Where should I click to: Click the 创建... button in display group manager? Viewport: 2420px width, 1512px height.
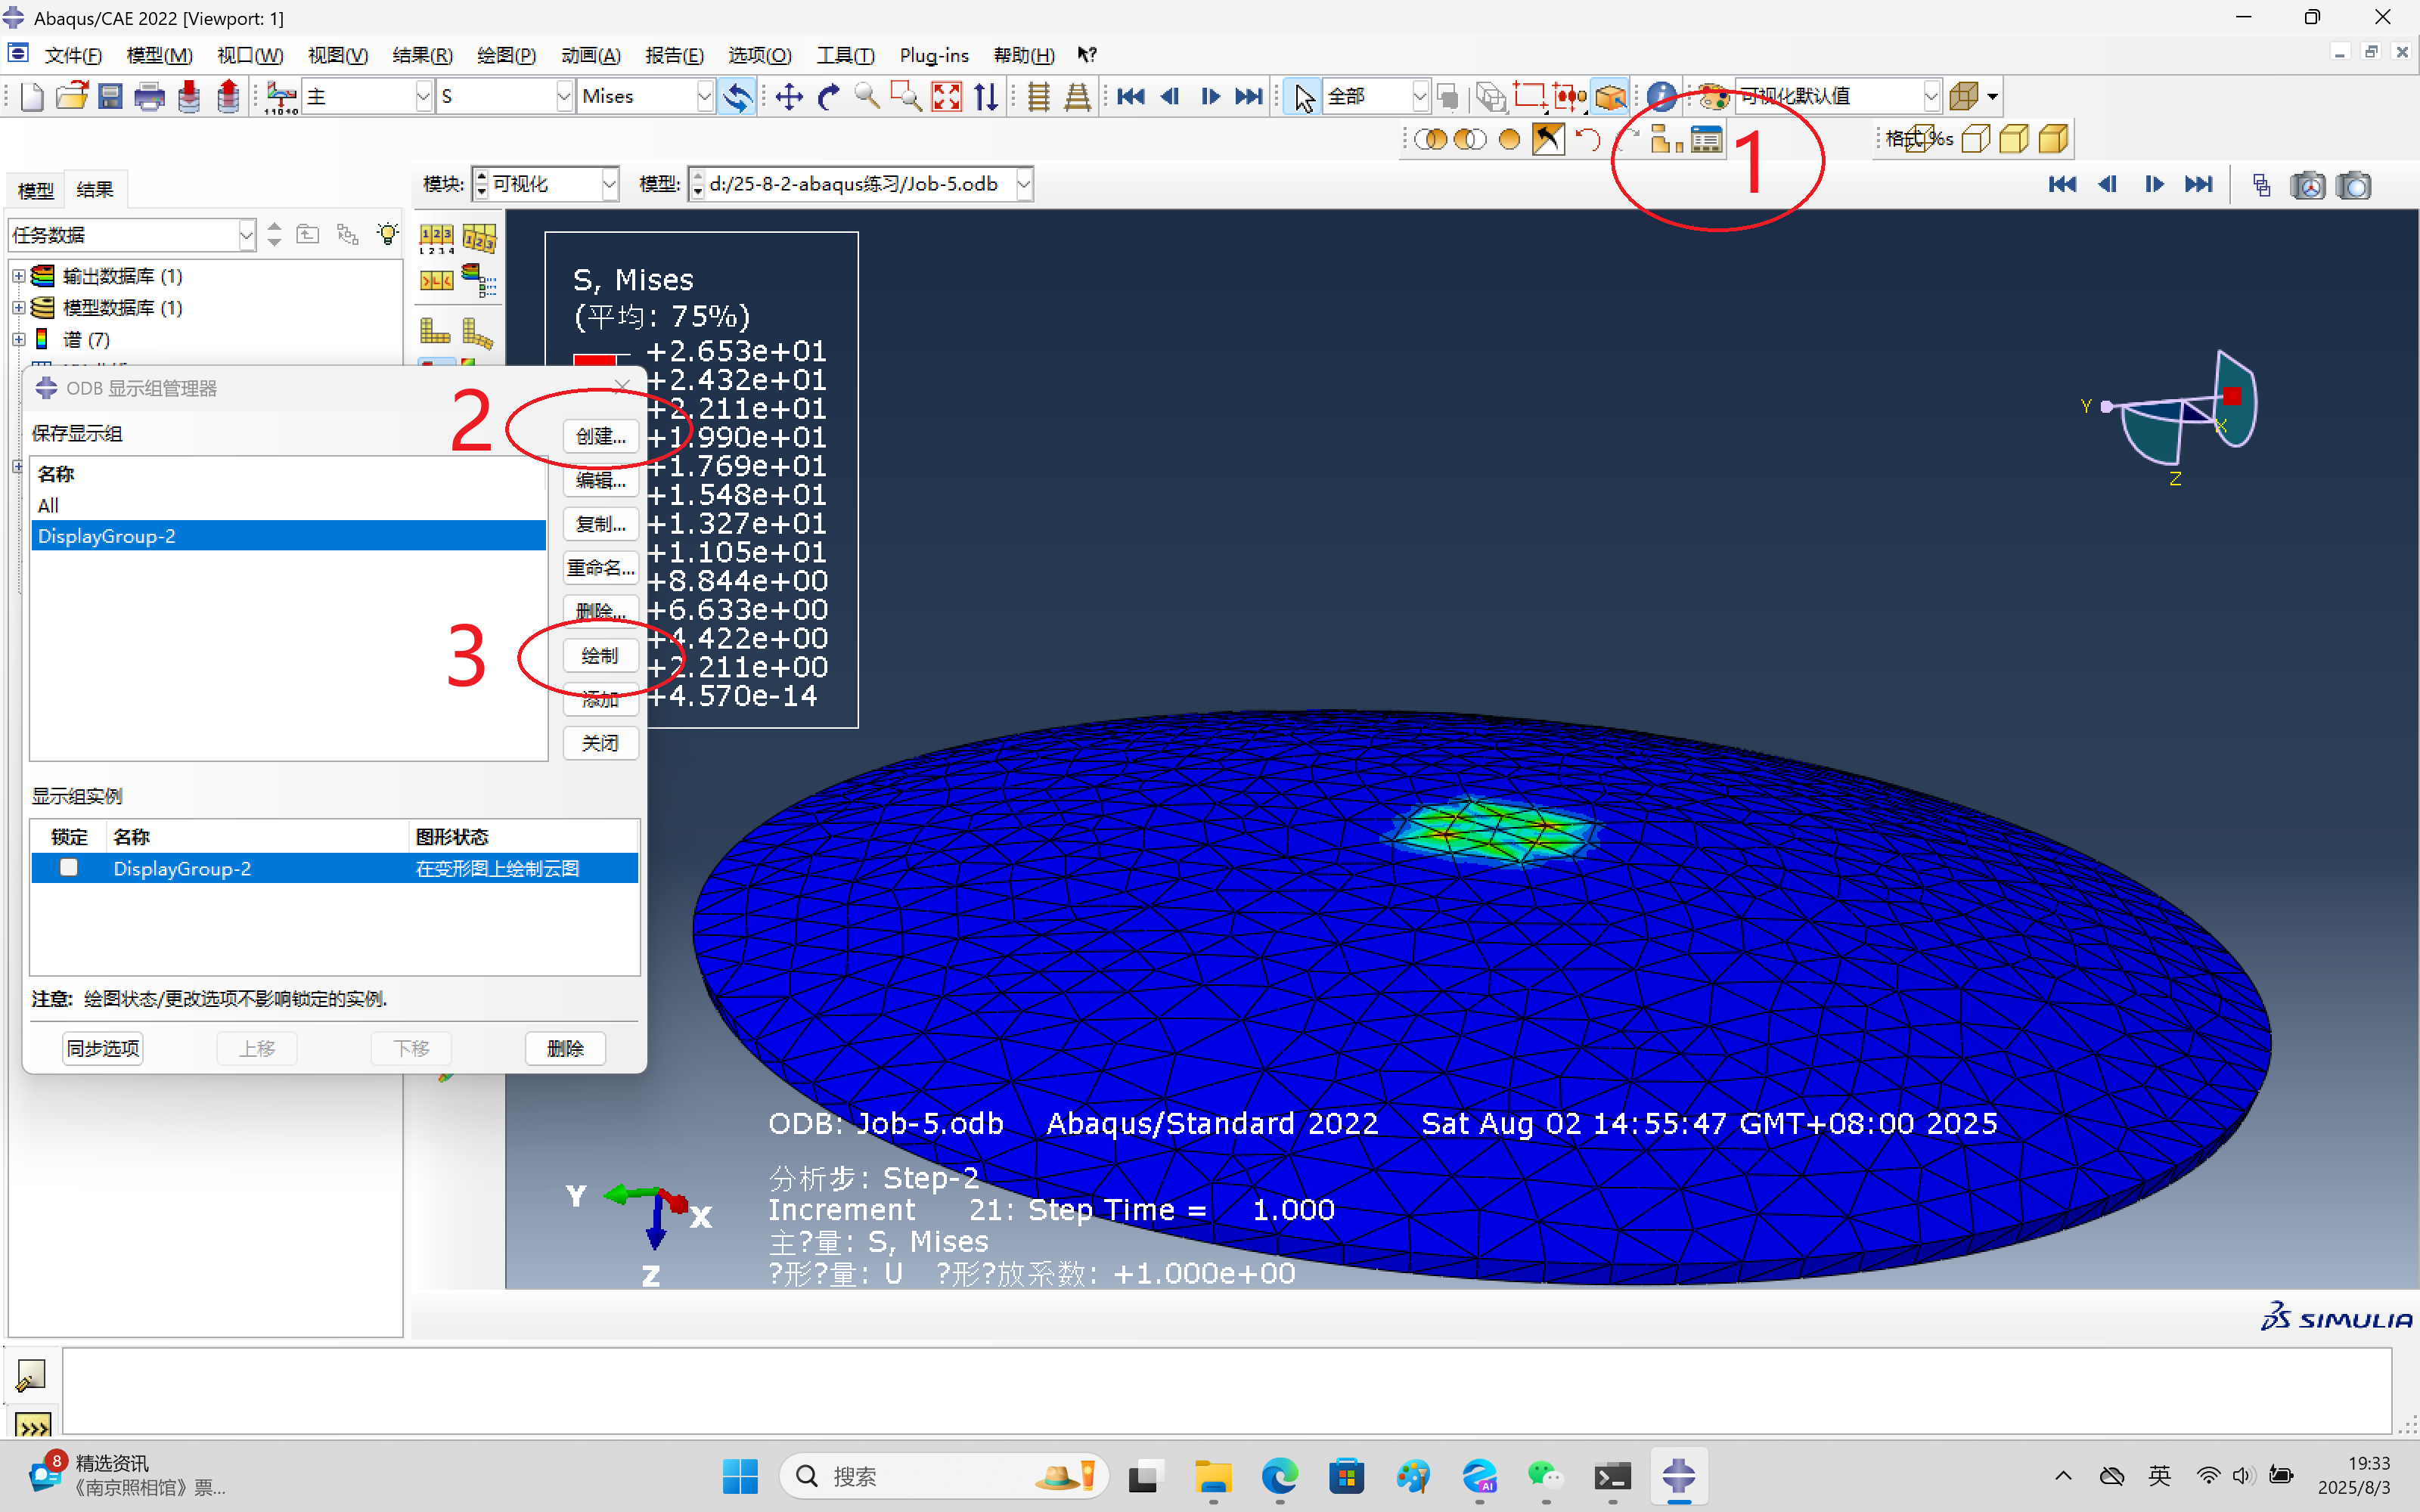pyautogui.click(x=601, y=436)
